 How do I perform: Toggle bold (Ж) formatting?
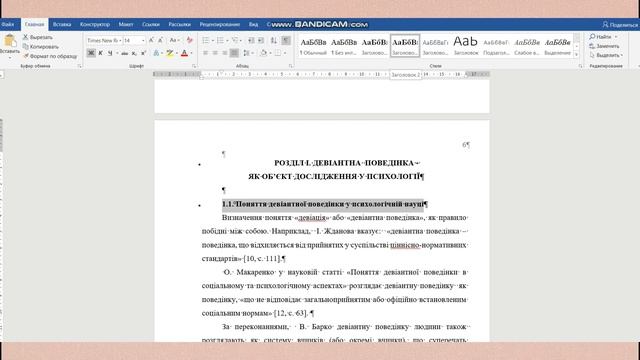click(91, 53)
